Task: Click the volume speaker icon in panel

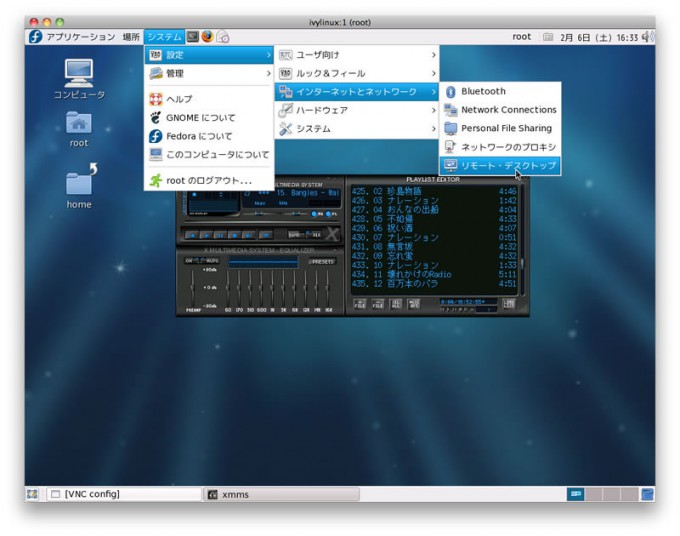Action: 647,37
